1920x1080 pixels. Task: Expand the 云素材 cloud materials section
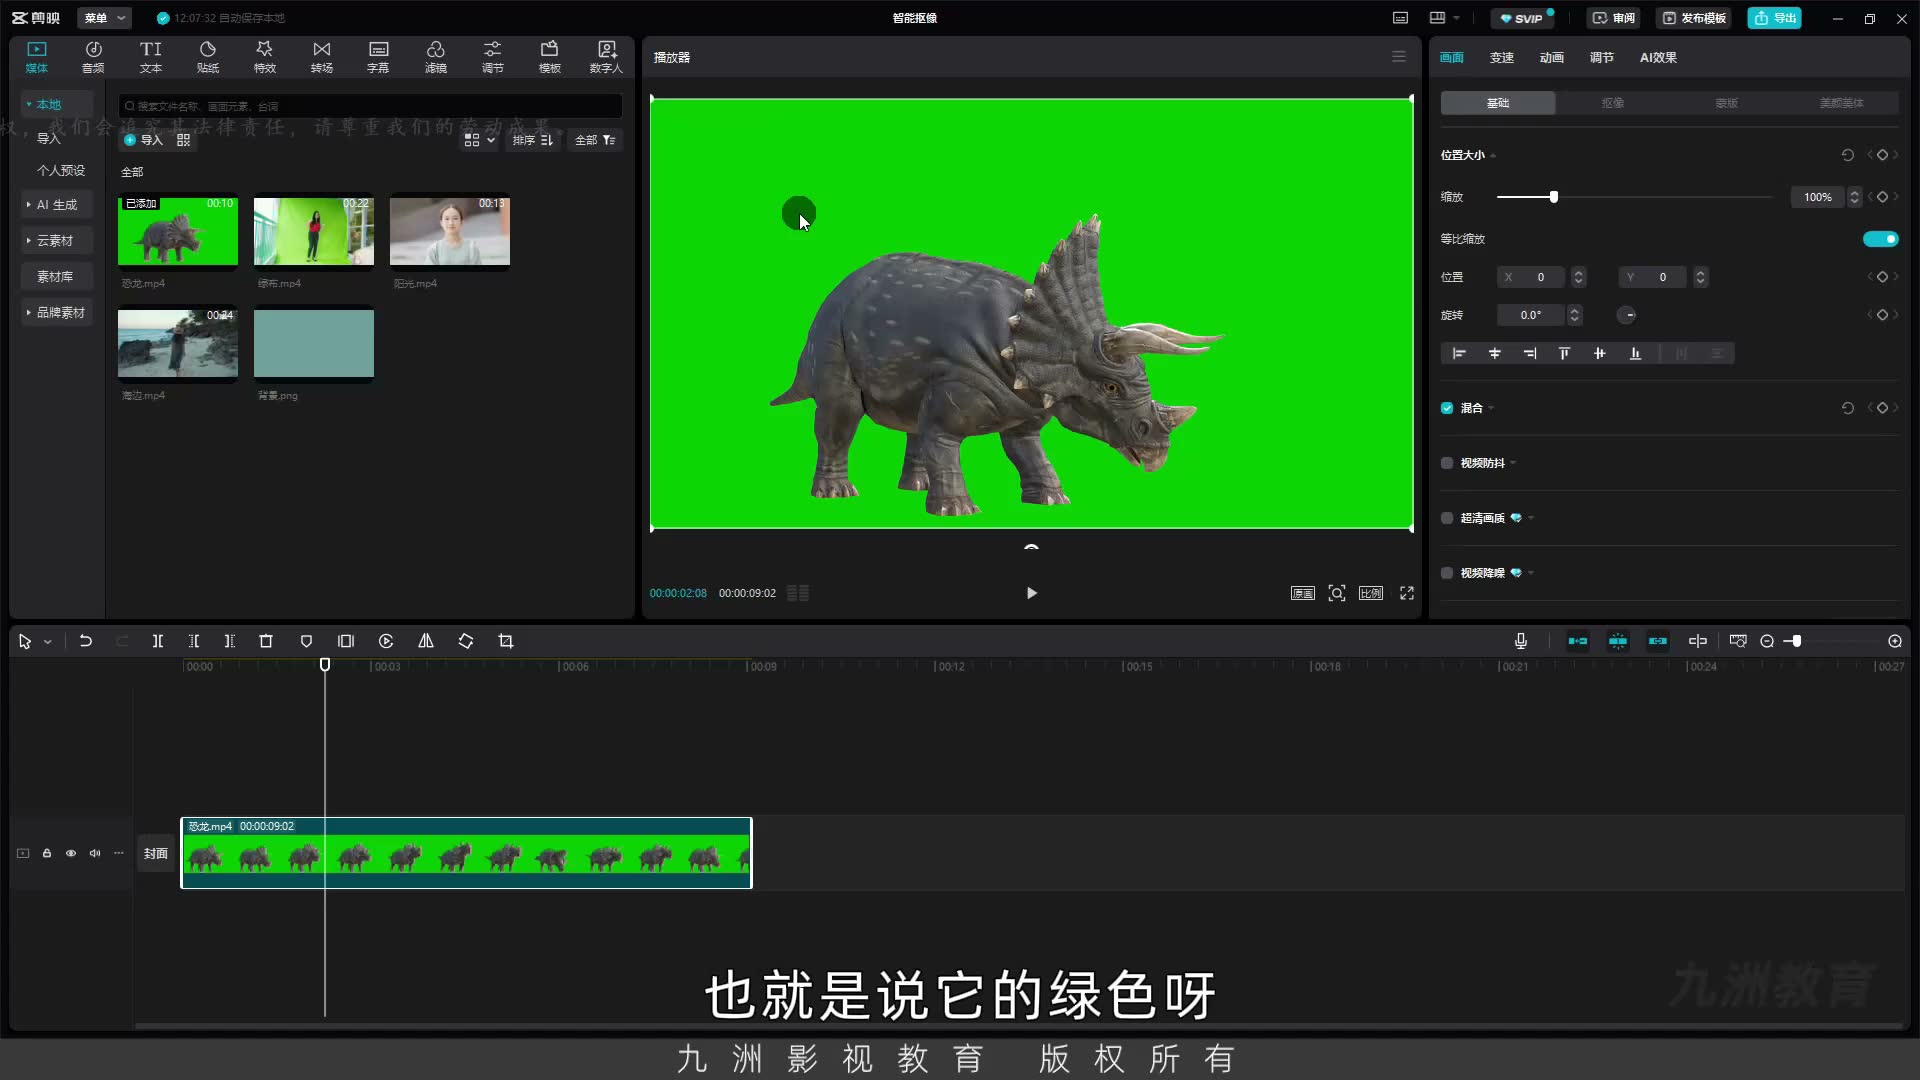click(x=56, y=240)
